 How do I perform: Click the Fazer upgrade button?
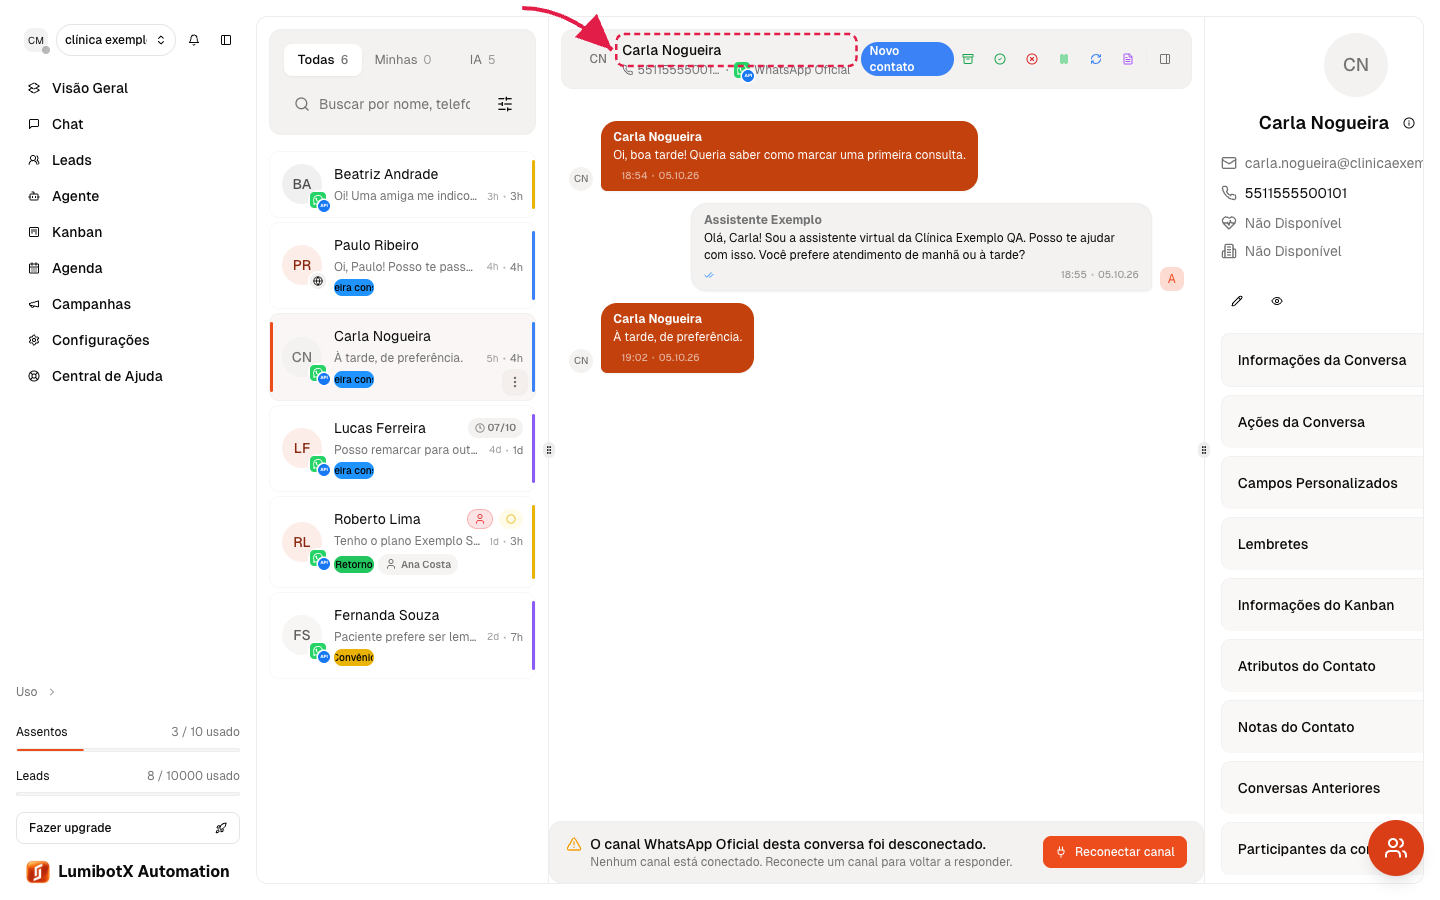(128, 828)
